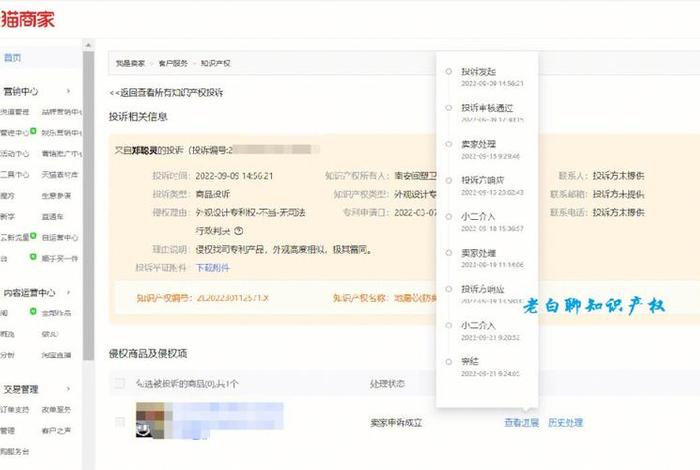Screen dimensions: 700x470
Task: Expand the 交易管理 section arrow
Action: pyautogui.click(x=68, y=389)
